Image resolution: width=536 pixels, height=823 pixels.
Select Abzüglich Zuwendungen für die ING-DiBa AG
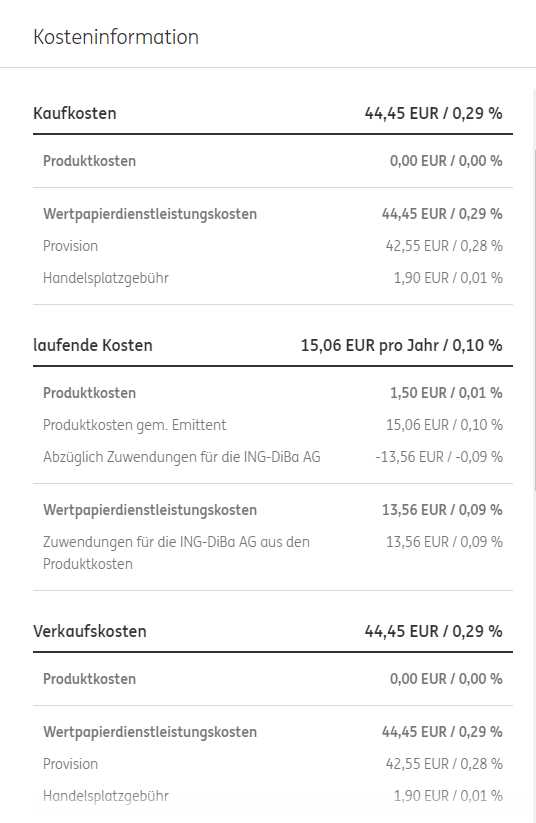click(x=182, y=457)
